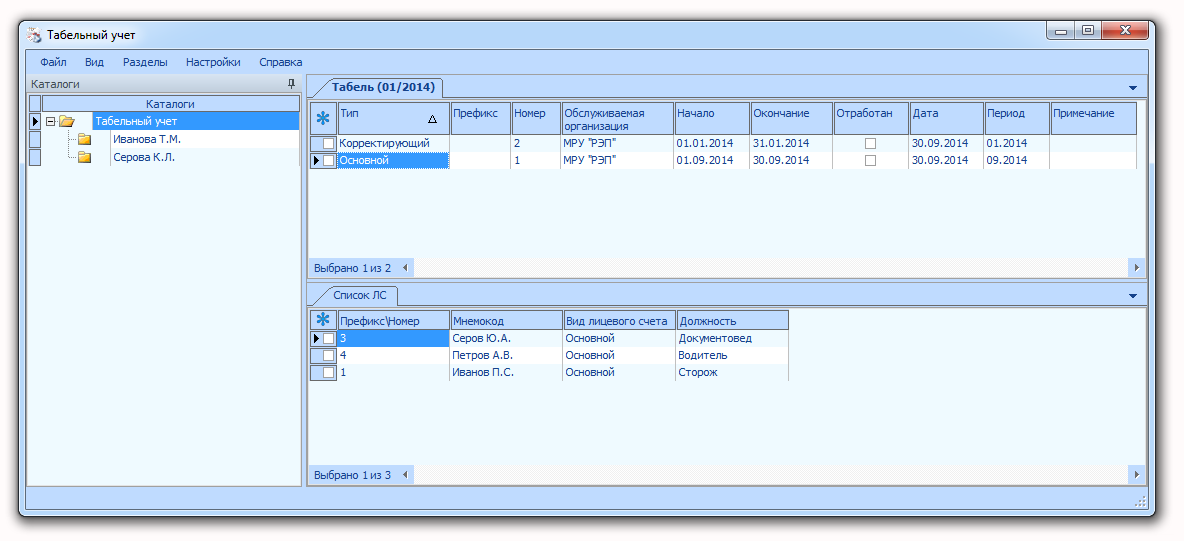Switch to the Табель (01/2014) tab
This screenshot has height=541, width=1184.
383,87
